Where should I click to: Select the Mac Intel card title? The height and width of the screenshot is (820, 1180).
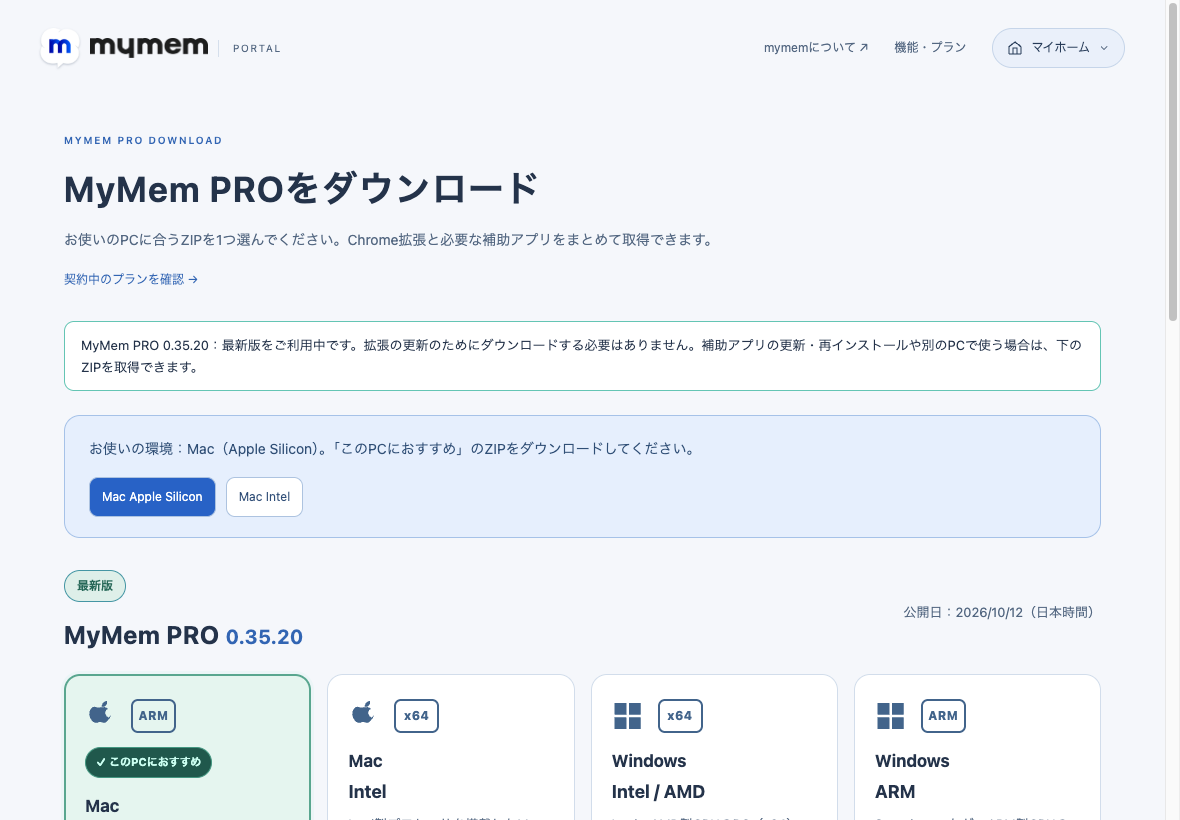coord(367,776)
